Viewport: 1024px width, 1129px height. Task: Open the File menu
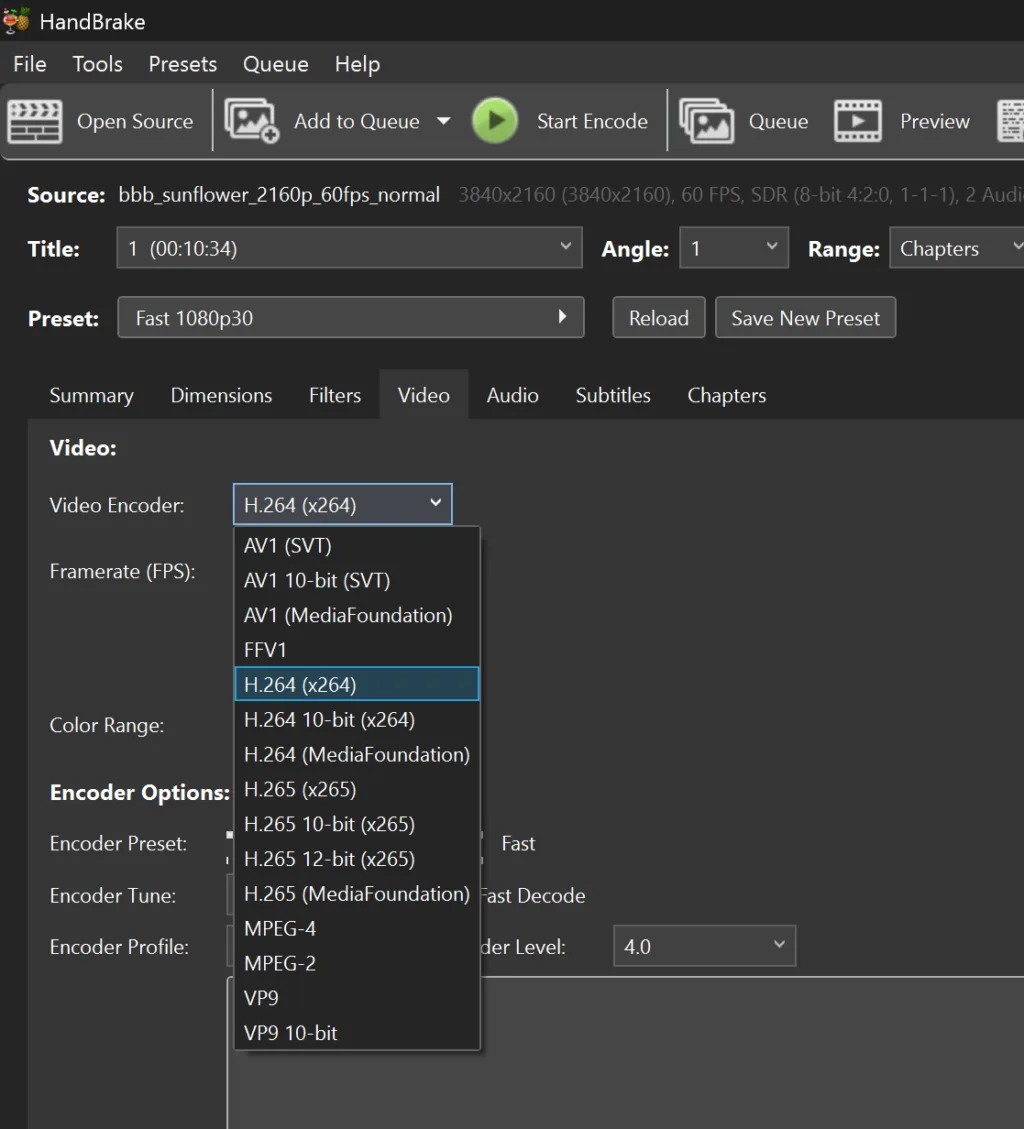point(30,64)
